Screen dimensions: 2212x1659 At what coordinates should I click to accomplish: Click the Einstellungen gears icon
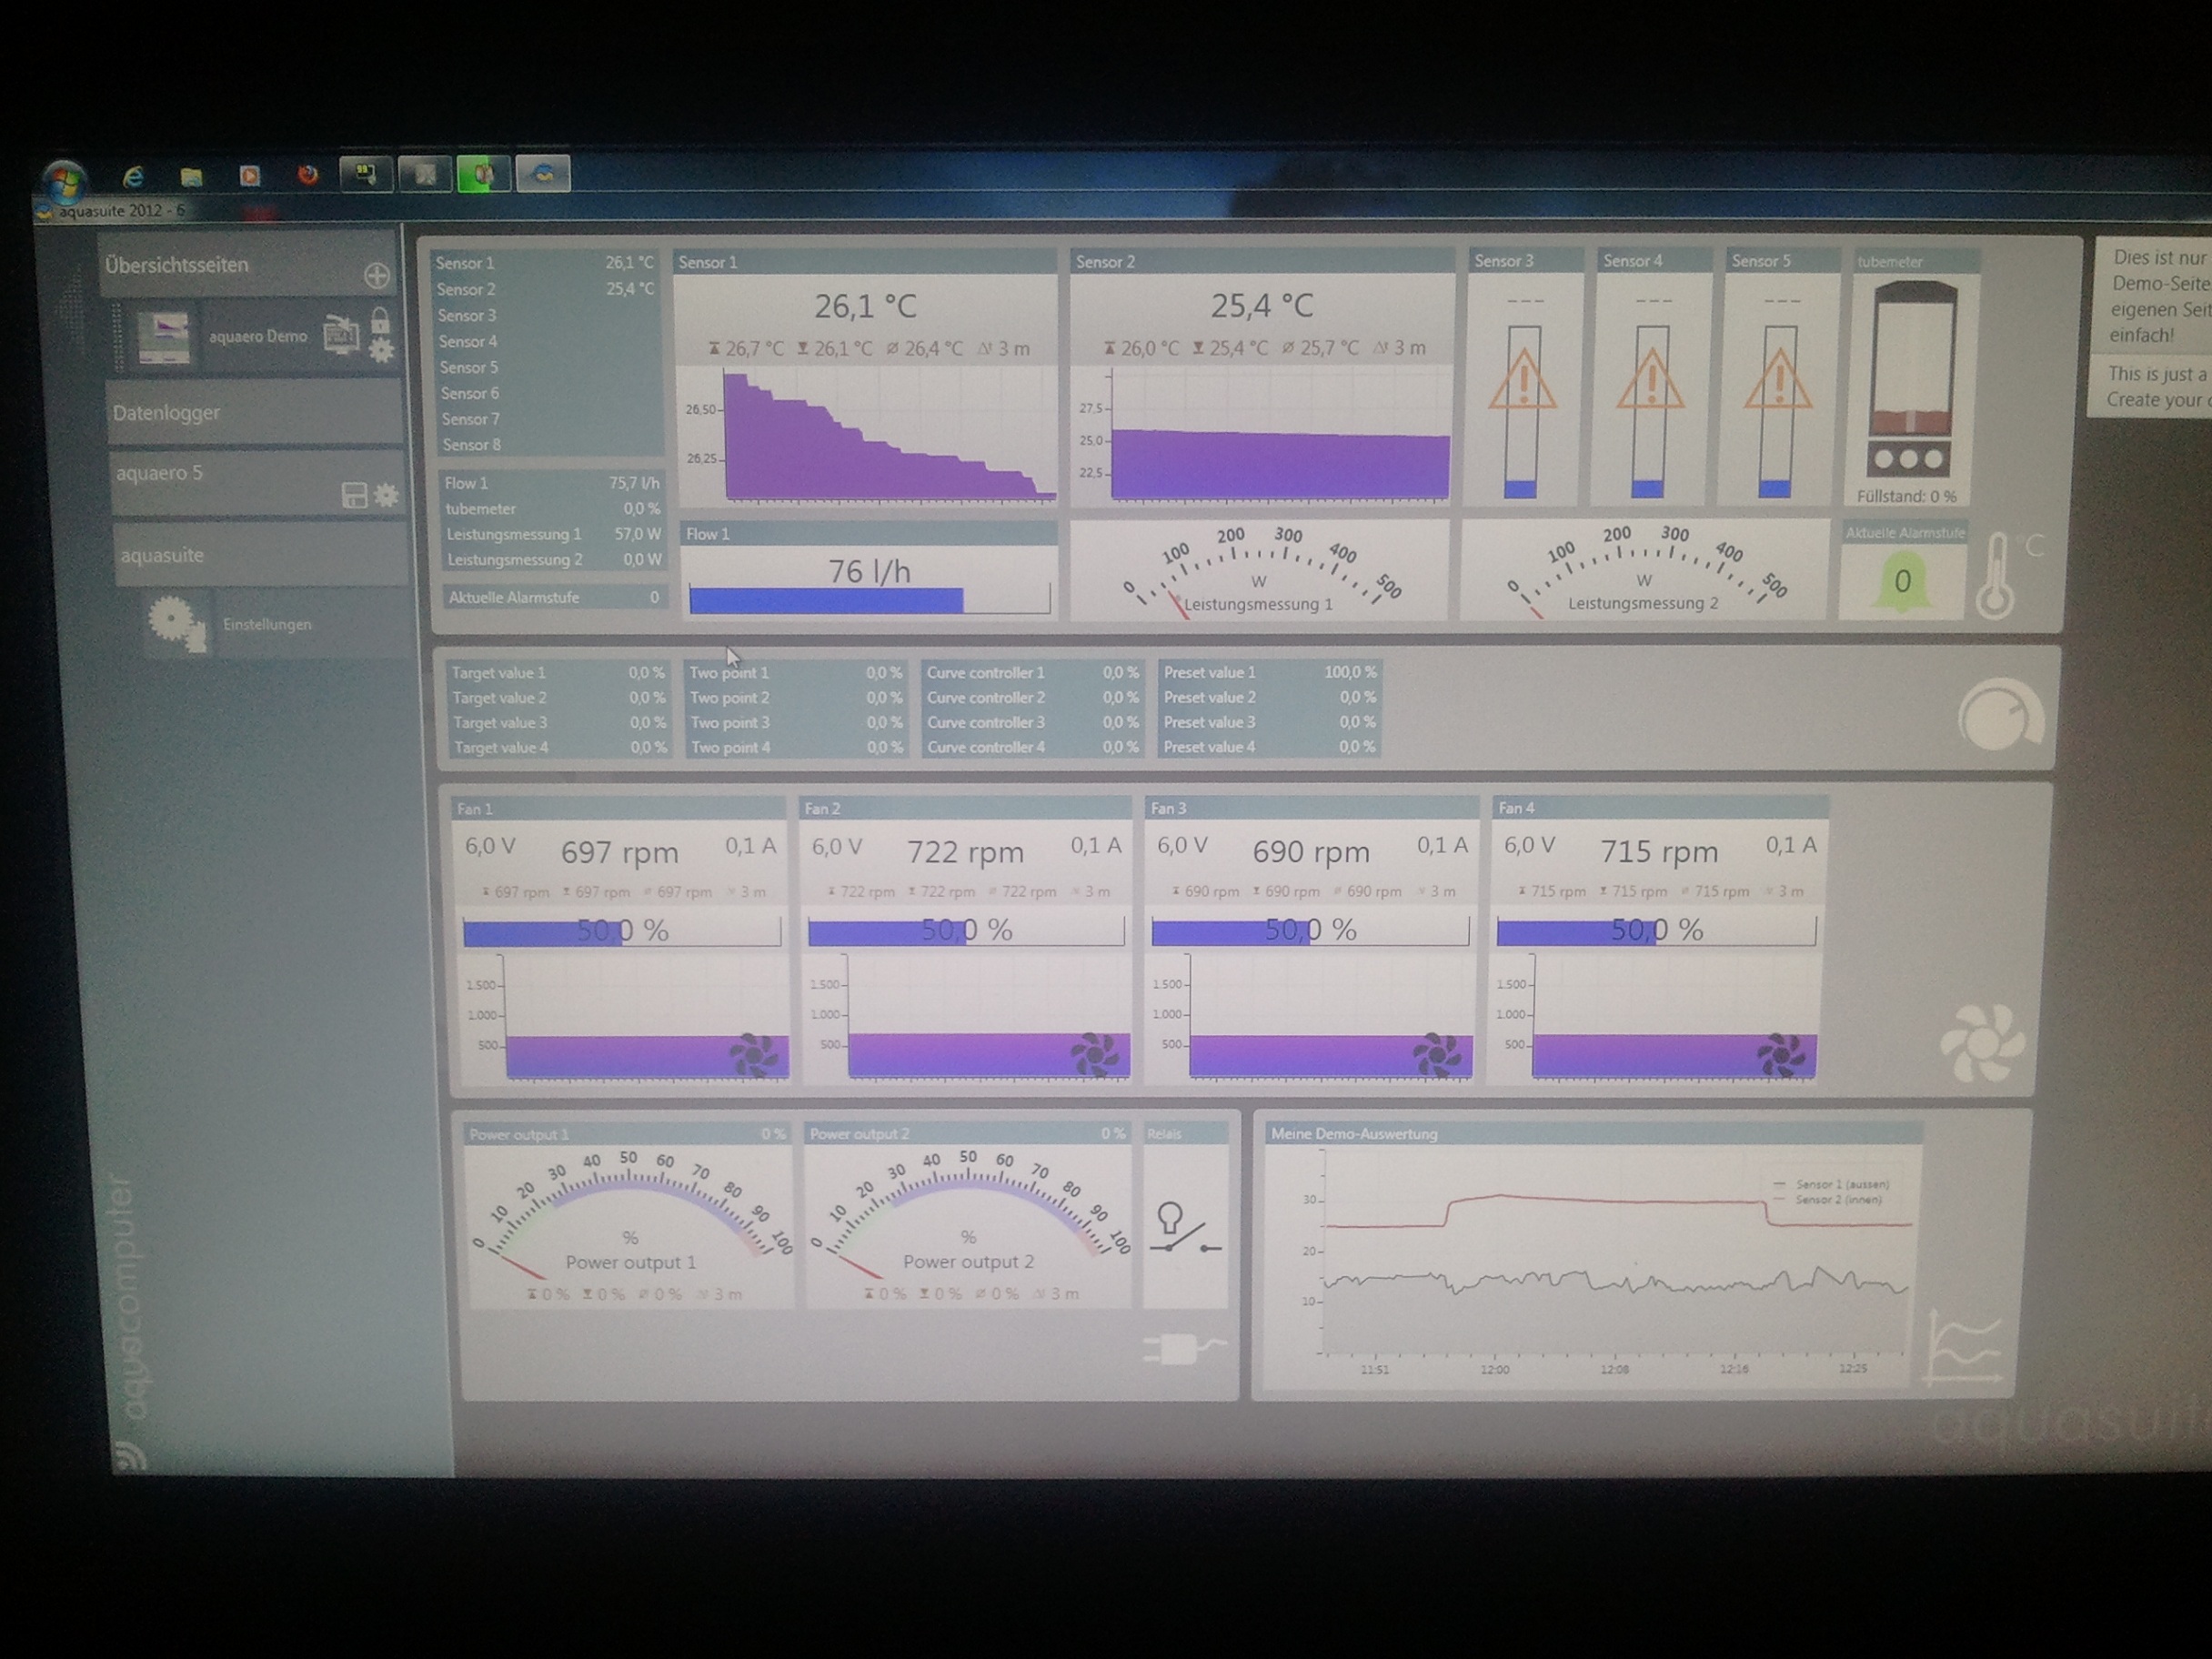177,623
